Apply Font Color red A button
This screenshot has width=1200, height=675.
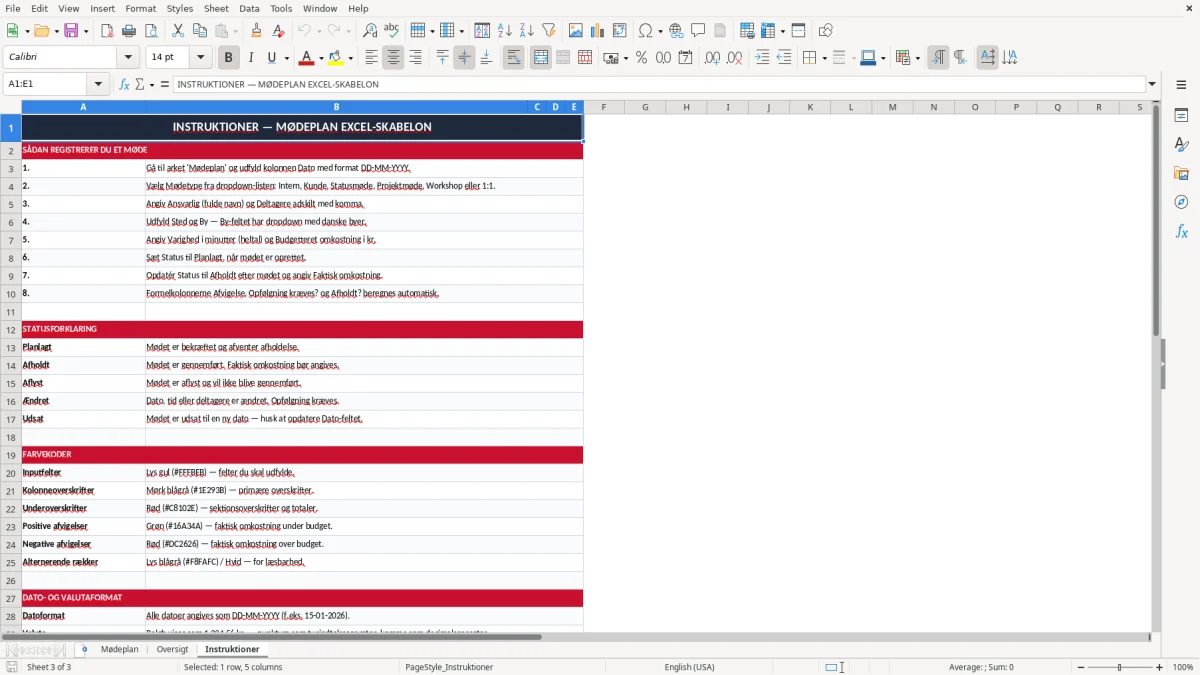point(307,58)
